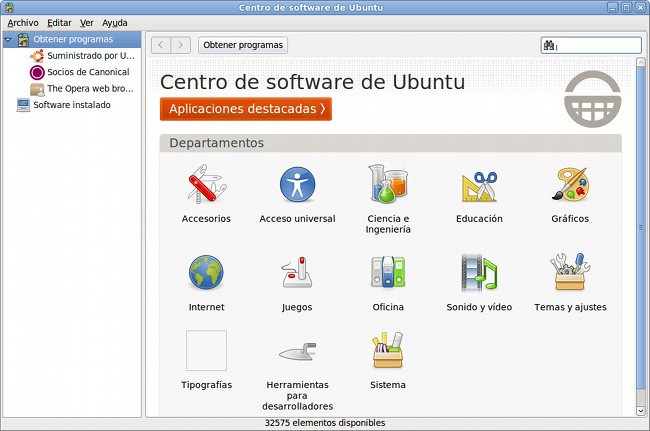Screen dimensions: 650x431
Task: Click the Sistema label text
Action: pyautogui.click(x=388, y=385)
